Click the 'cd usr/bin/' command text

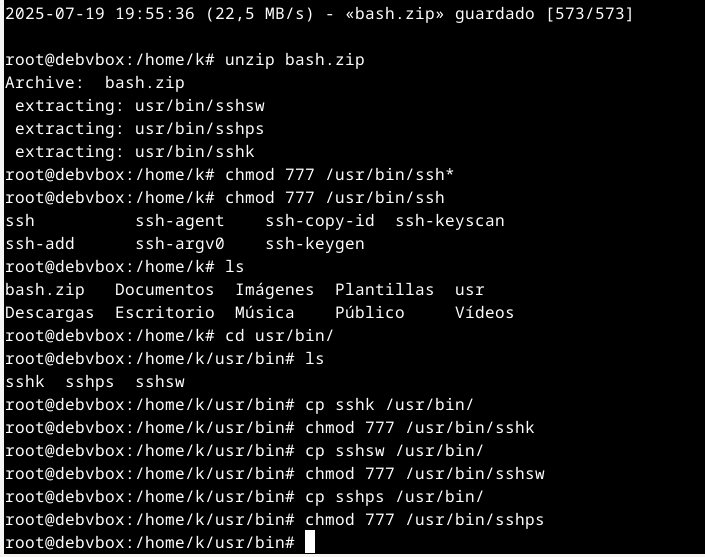tap(279, 336)
